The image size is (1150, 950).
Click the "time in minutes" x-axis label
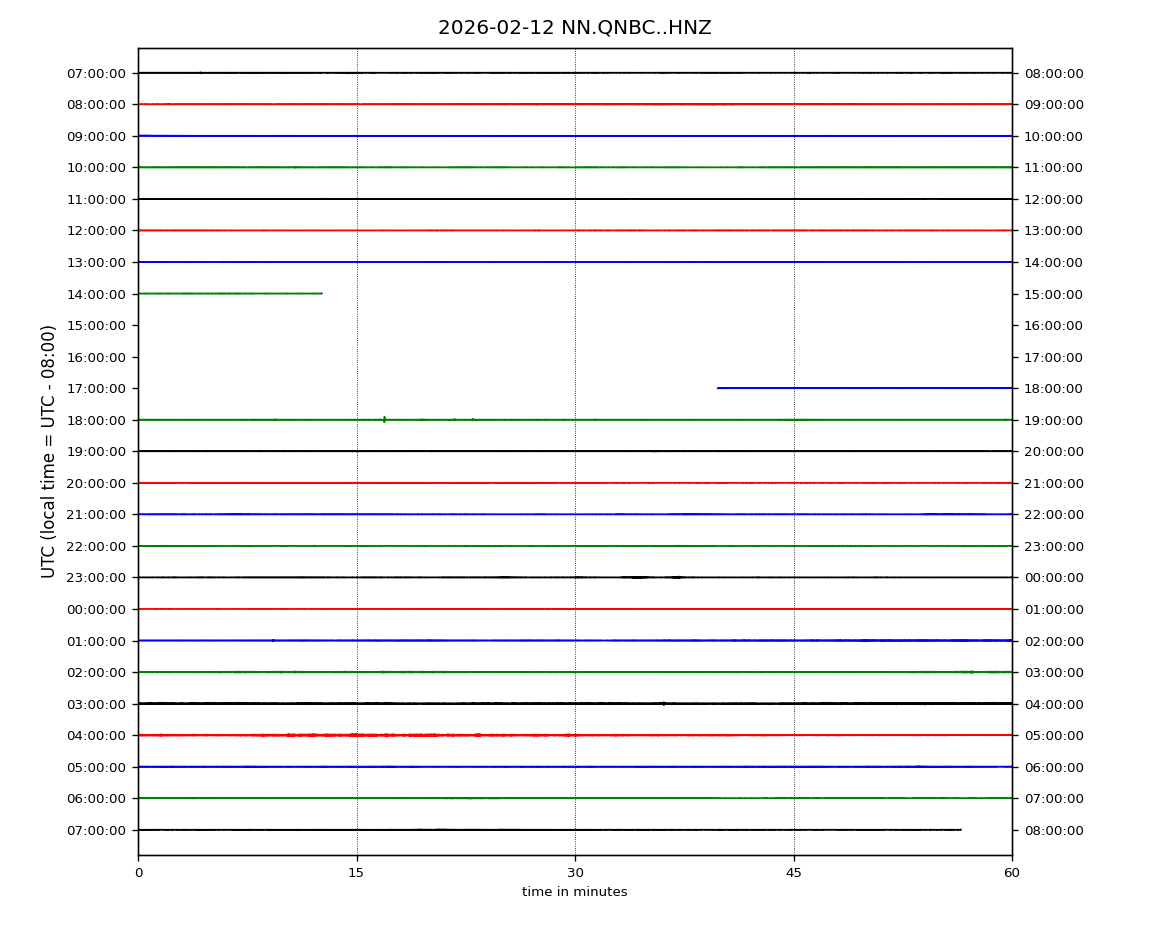click(x=574, y=892)
